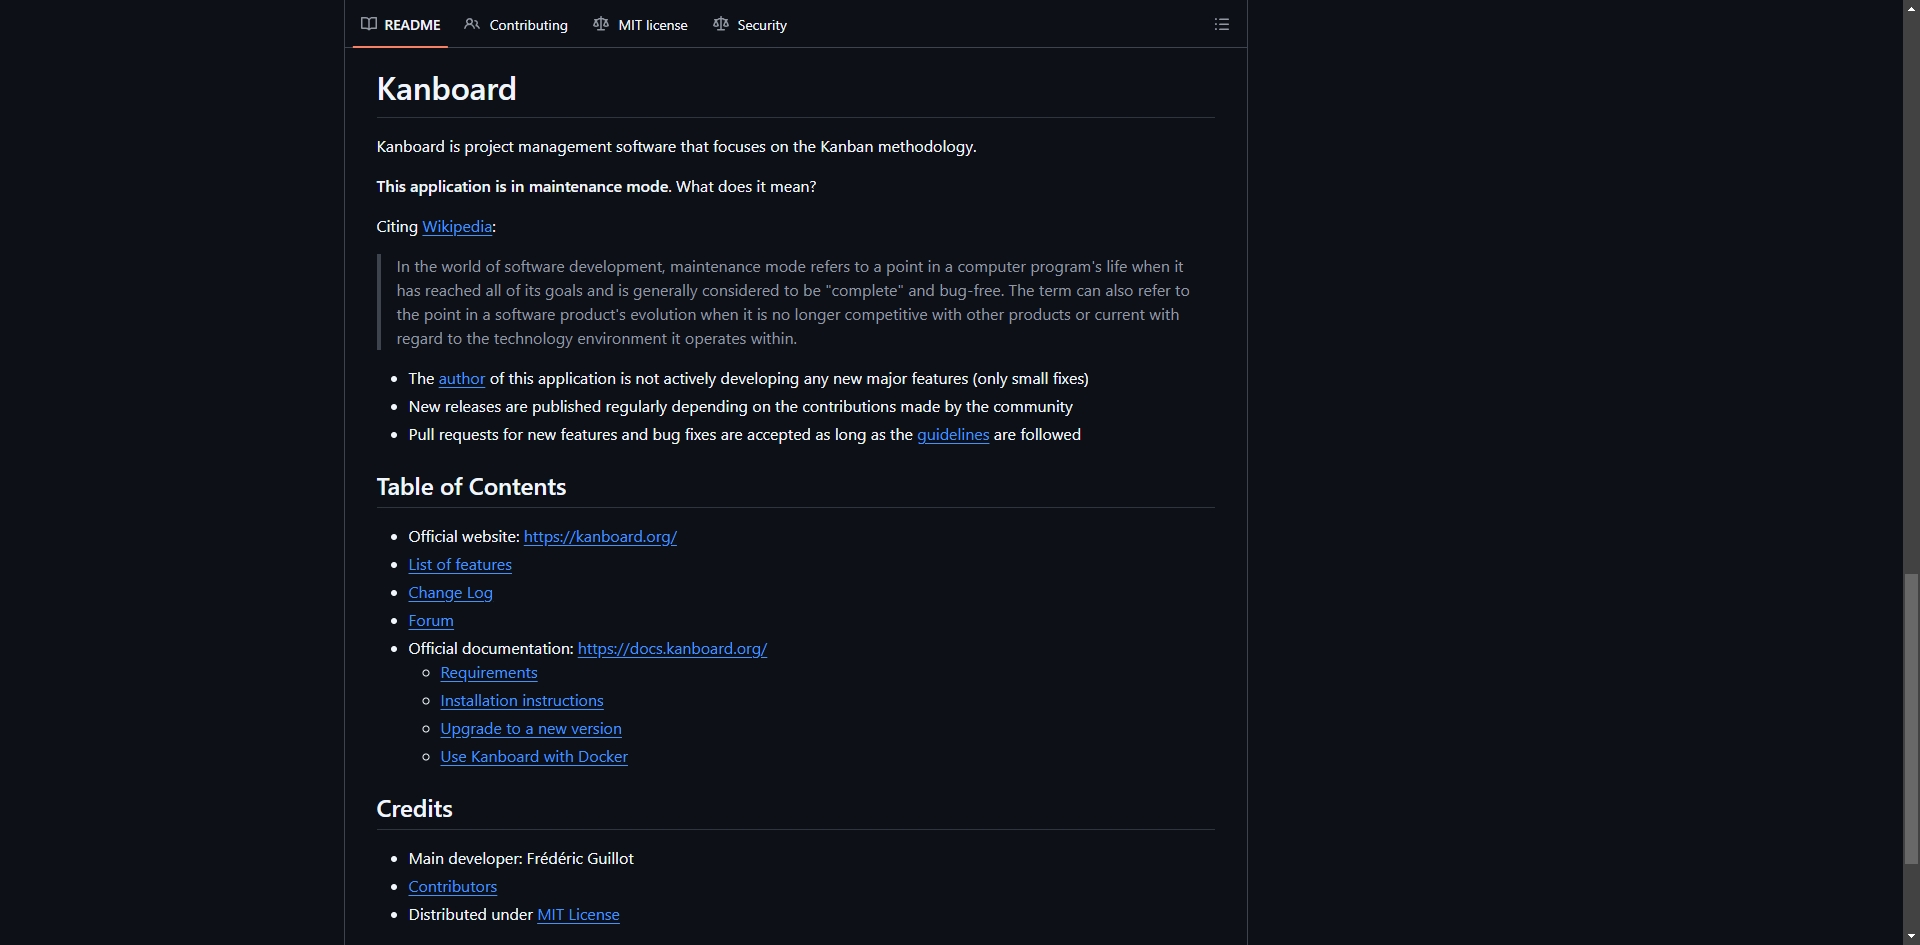Click the page vertical scrollbar thumb
This screenshot has width=1920, height=945.
1911,718
